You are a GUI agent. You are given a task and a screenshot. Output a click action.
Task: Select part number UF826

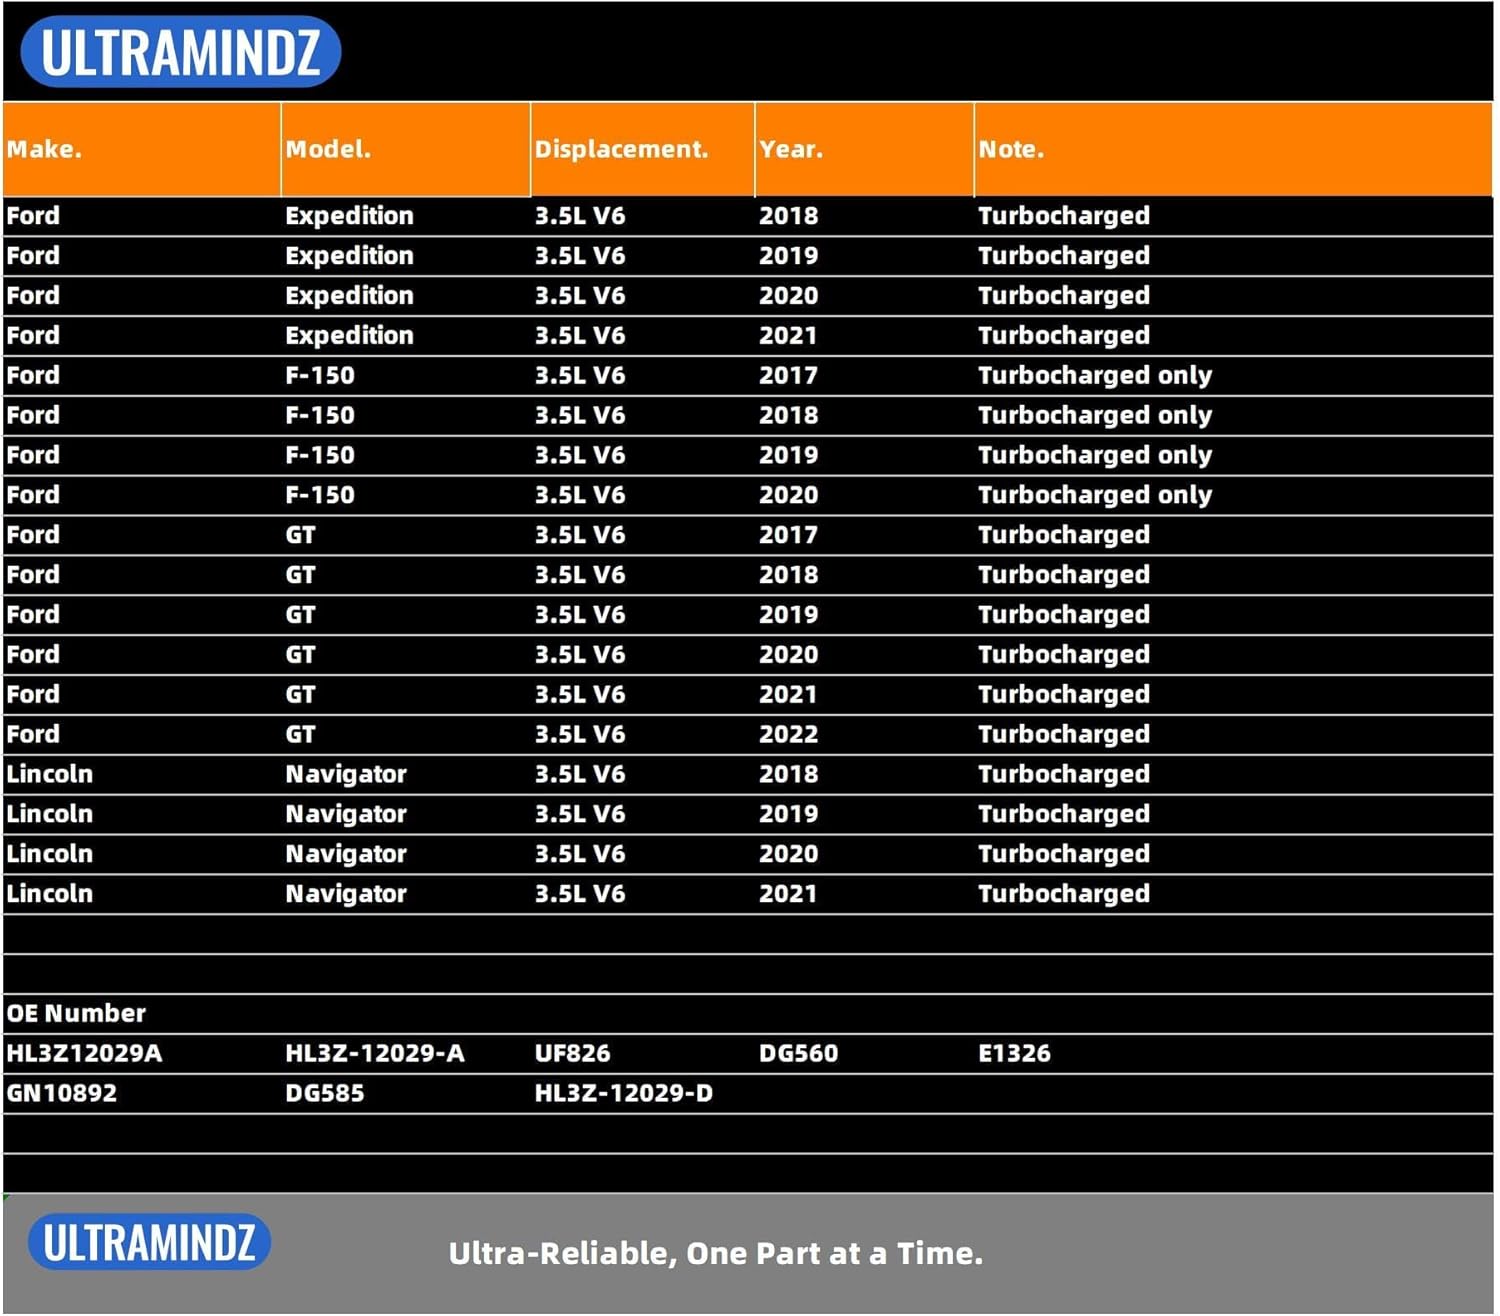[572, 1054]
